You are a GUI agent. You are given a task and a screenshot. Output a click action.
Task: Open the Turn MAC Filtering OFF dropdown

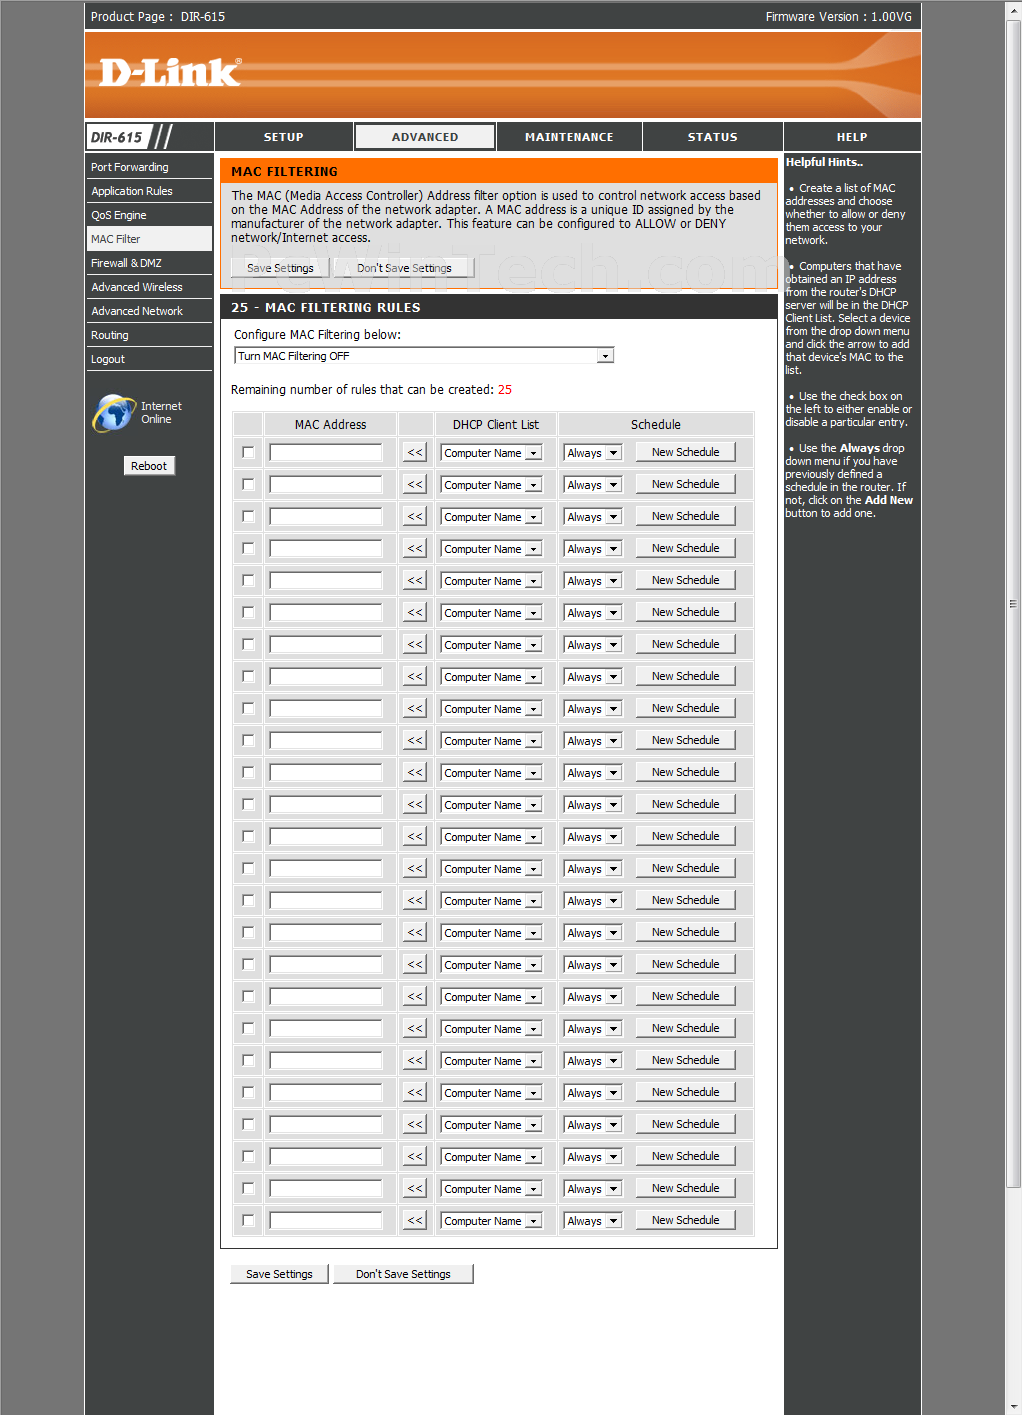tap(424, 356)
